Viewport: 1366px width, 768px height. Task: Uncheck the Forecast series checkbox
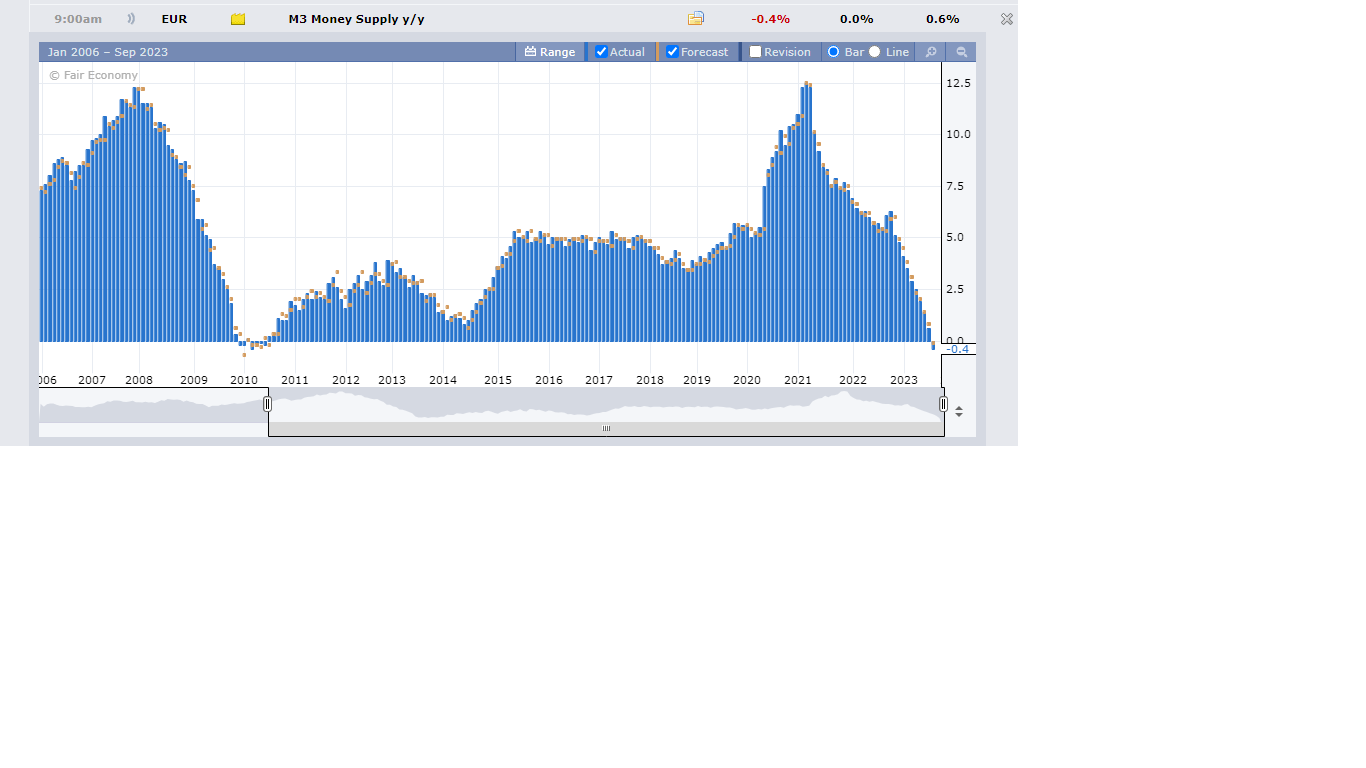point(672,52)
